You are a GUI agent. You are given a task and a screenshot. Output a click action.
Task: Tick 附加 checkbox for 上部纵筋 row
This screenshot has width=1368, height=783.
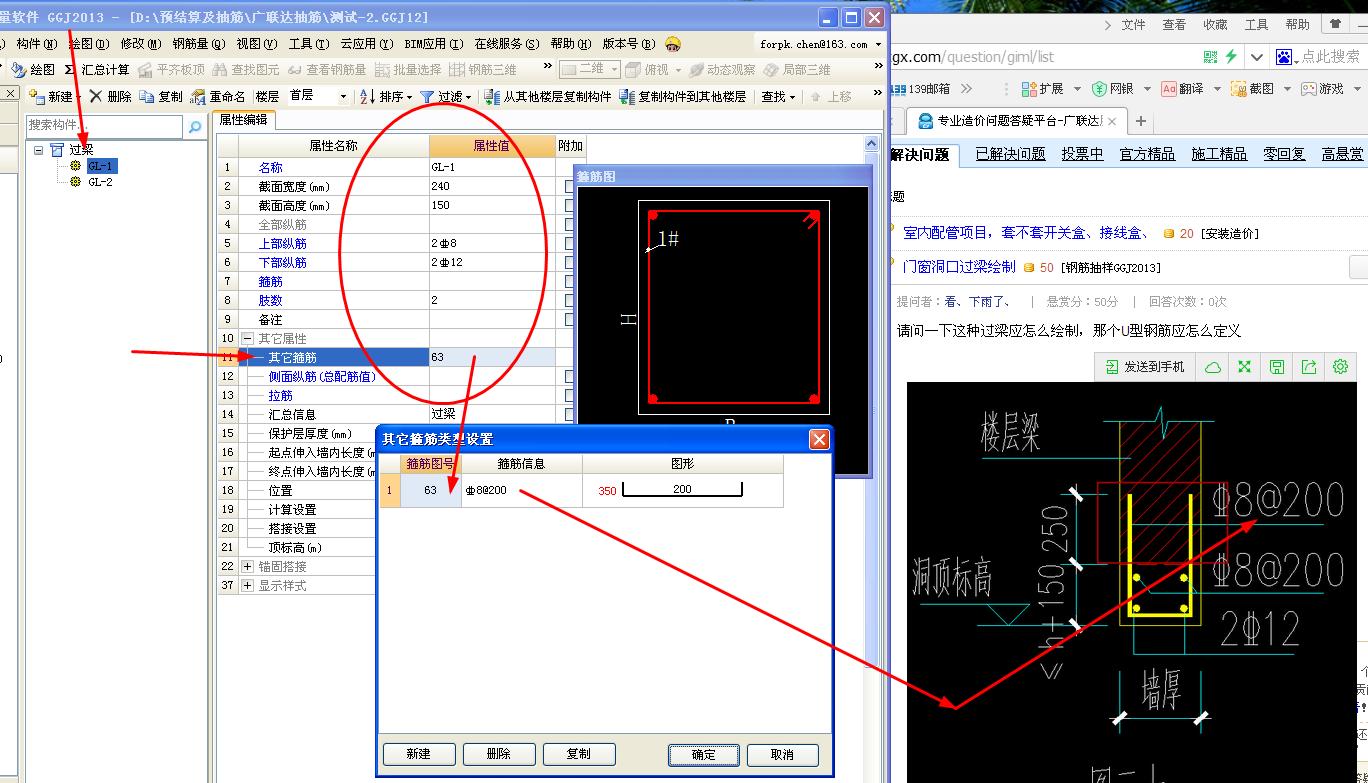pyautogui.click(x=569, y=243)
